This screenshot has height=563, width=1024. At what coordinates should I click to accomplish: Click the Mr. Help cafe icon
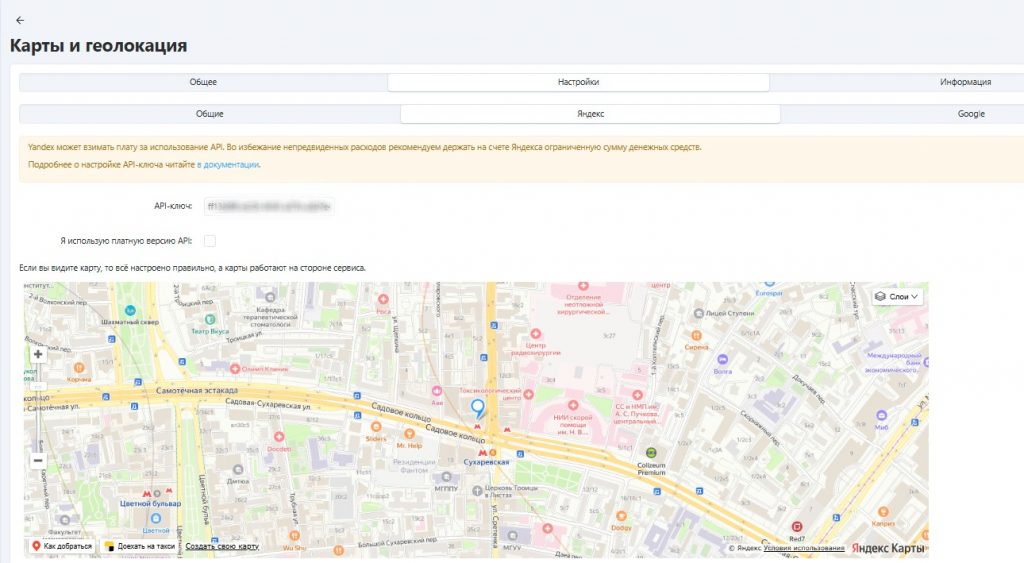[x=409, y=434]
